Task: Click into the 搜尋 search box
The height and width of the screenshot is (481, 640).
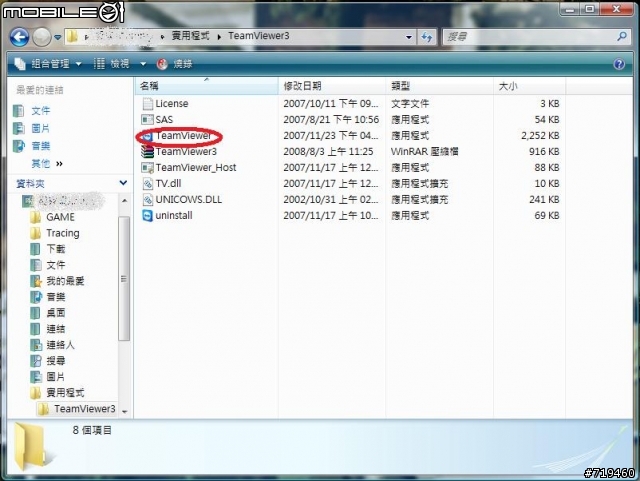Action: coord(529,37)
